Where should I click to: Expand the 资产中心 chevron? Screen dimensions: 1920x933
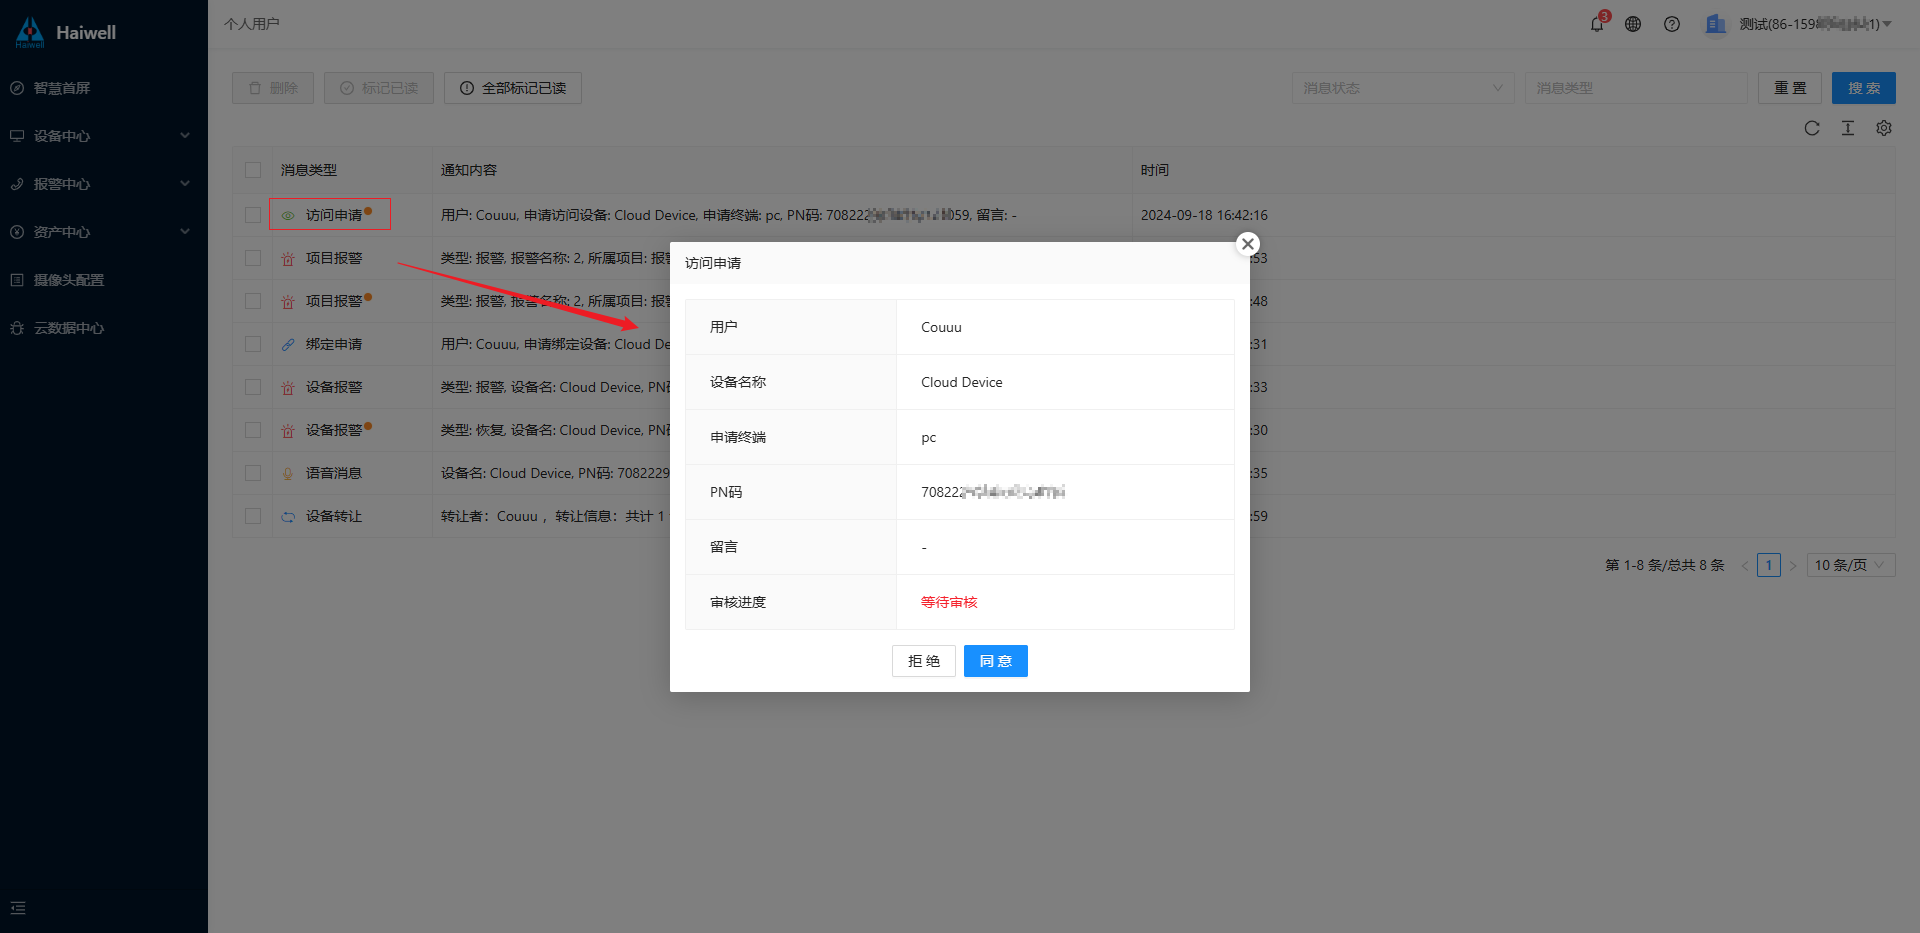tap(185, 231)
